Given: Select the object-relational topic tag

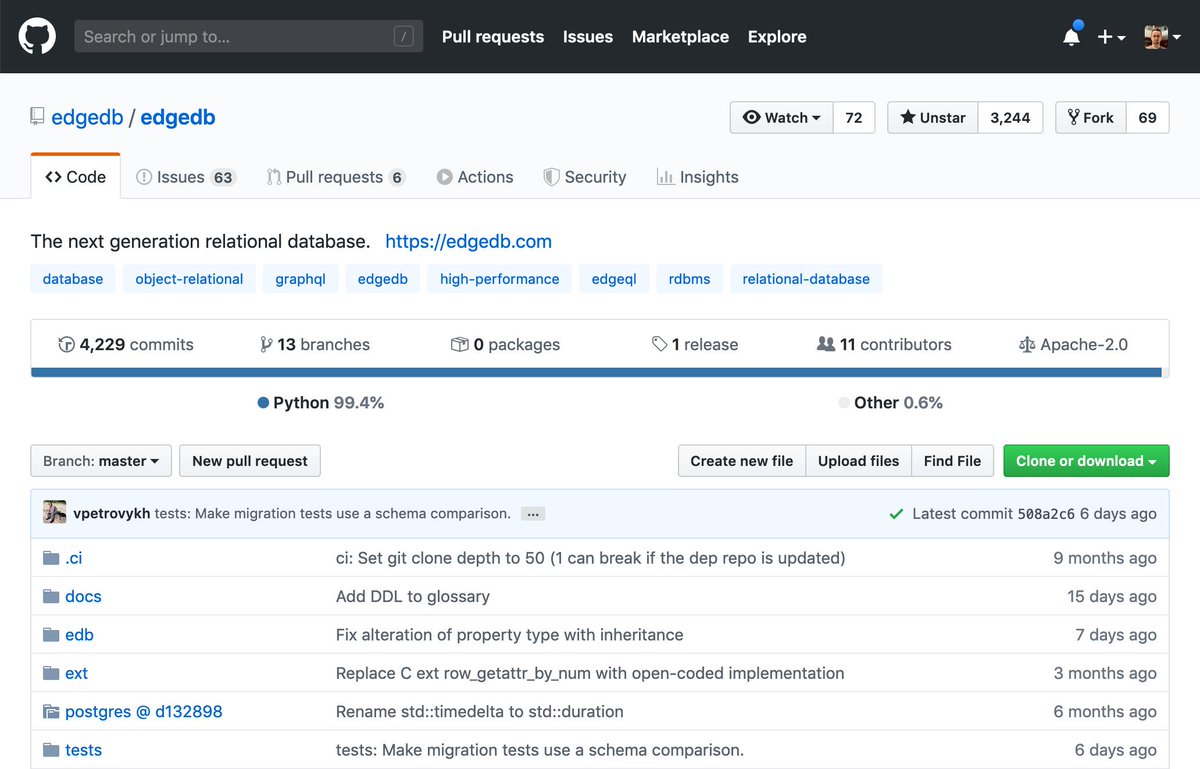Looking at the screenshot, I should (189, 279).
